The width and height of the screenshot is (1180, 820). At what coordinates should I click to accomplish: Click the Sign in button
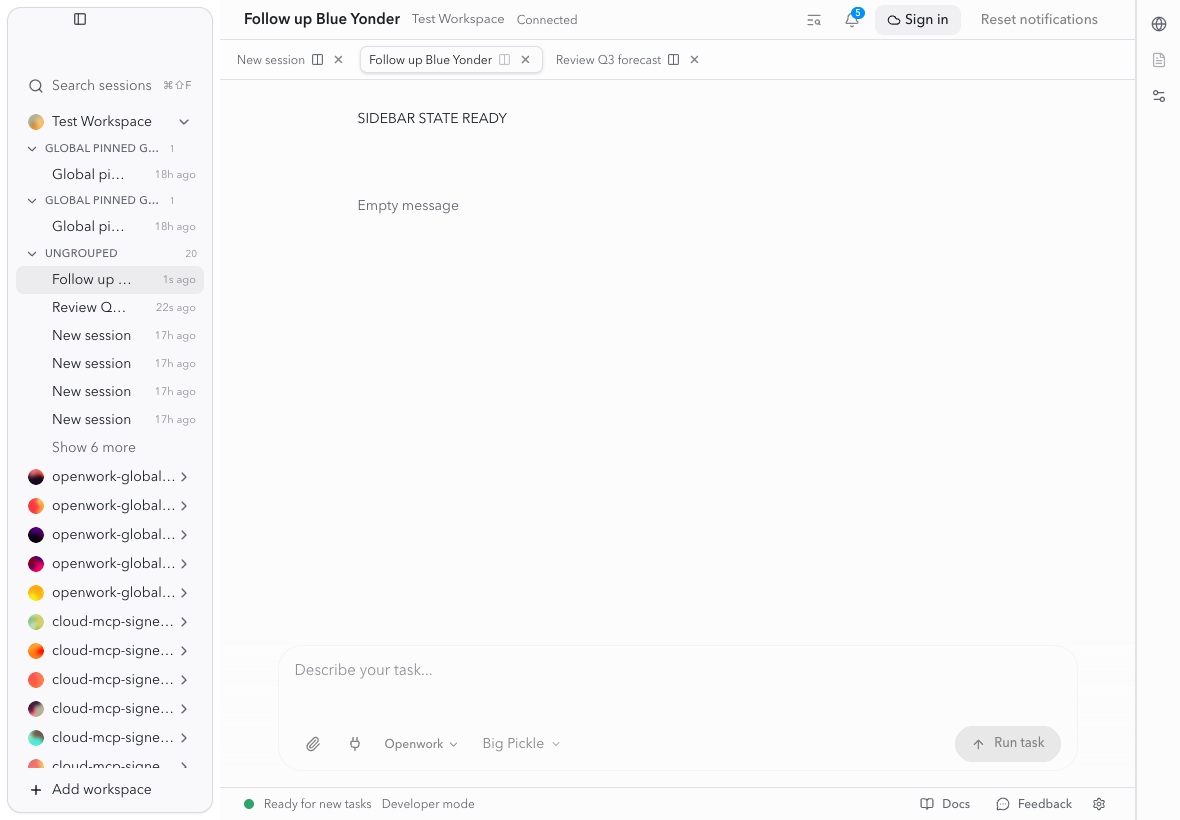(917, 20)
